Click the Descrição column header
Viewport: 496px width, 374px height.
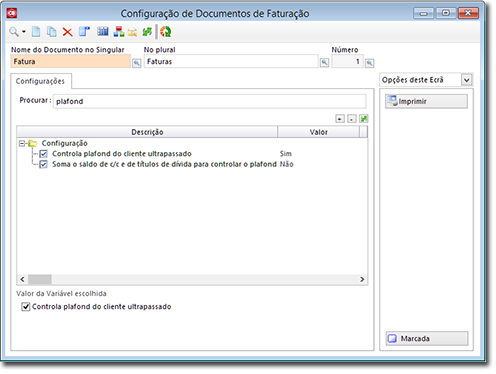147,132
